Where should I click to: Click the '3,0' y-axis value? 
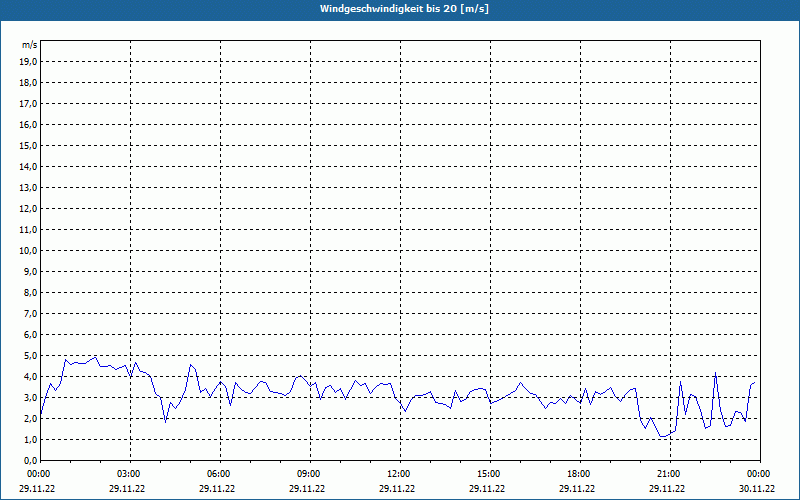click(x=30, y=397)
